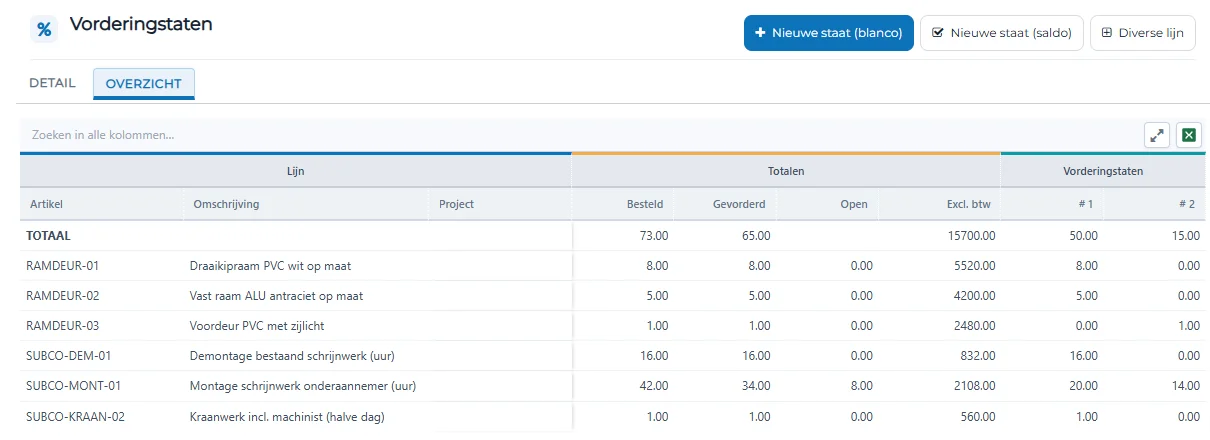
Task: Focus the Zoeken in alle kolommen search field
Action: tap(580, 134)
